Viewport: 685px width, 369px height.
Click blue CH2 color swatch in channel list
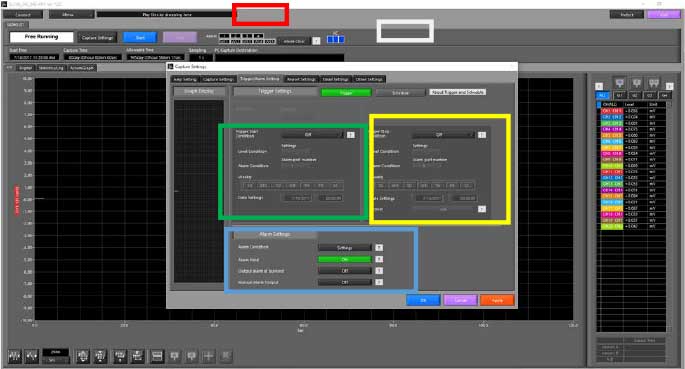[x=612, y=117]
